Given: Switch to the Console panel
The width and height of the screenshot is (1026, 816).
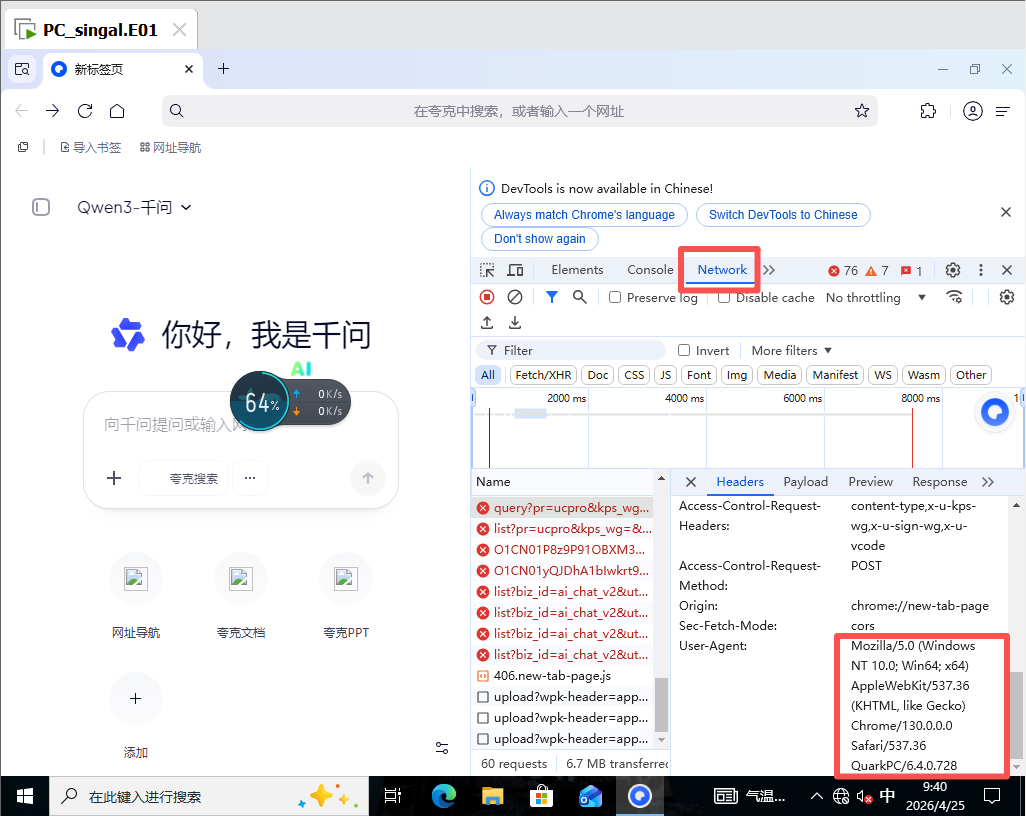Looking at the screenshot, I should tap(650, 270).
